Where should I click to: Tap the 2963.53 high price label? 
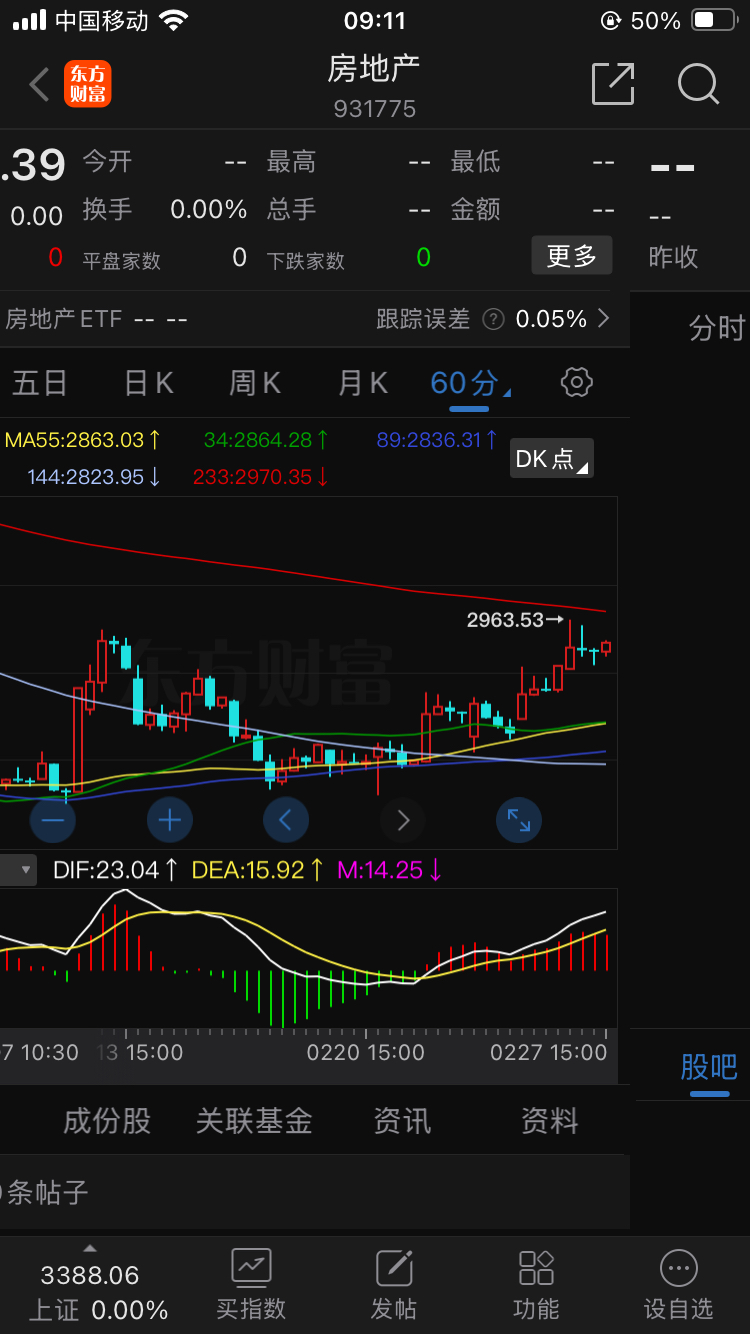pyautogui.click(x=505, y=620)
